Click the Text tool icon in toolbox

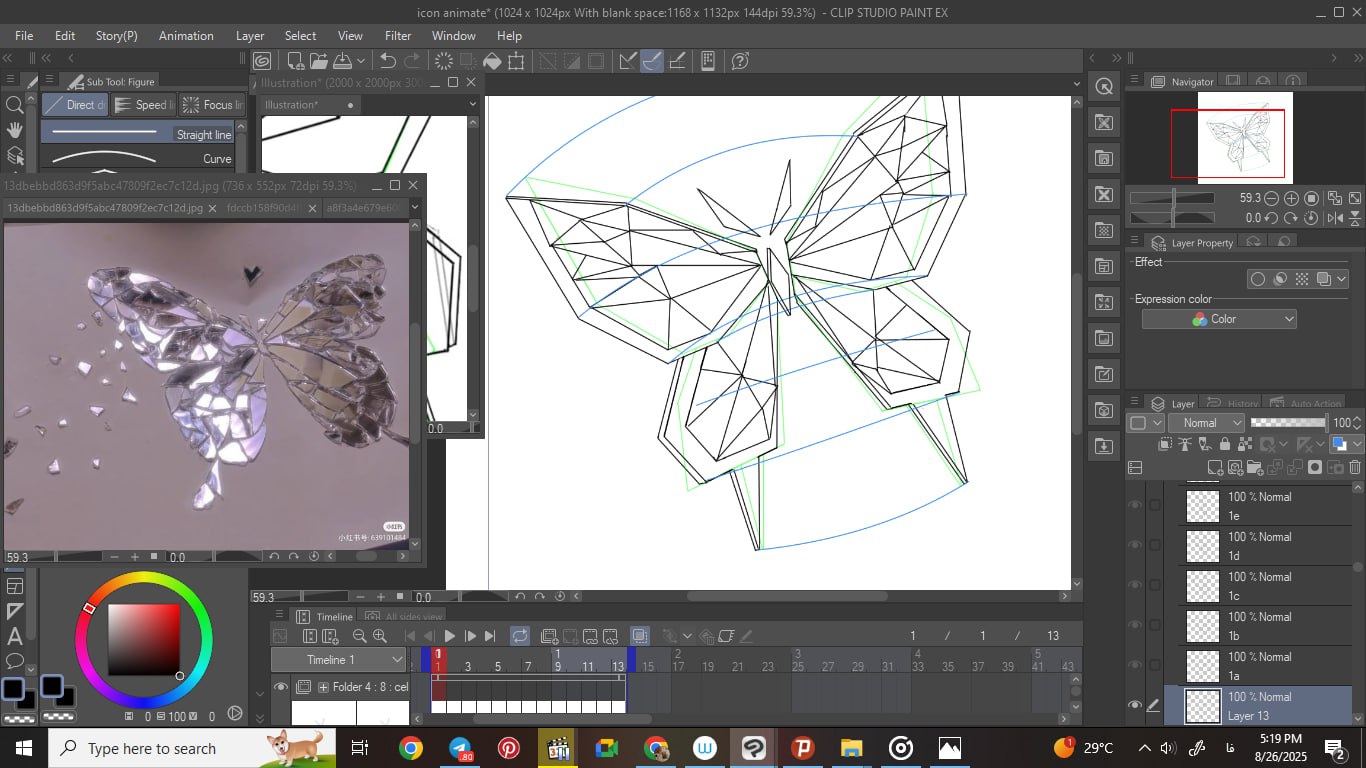click(15, 636)
